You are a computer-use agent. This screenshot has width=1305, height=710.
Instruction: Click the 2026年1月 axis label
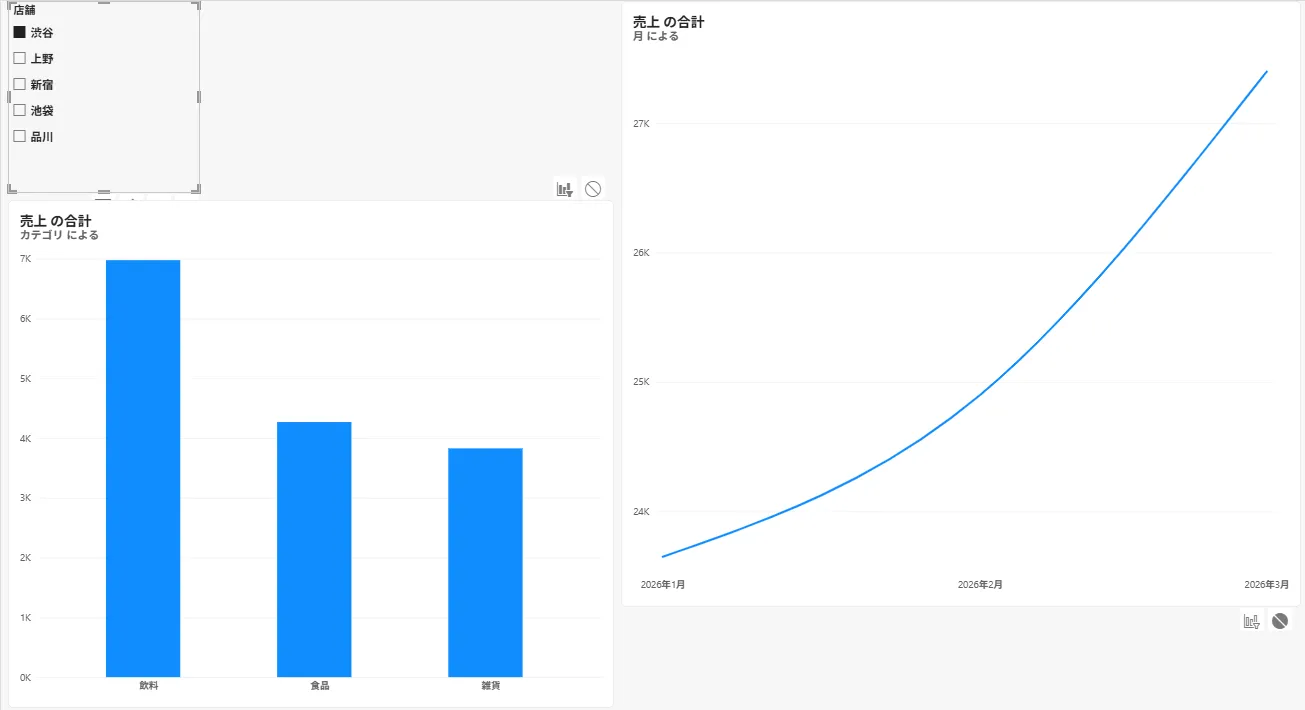[663, 584]
